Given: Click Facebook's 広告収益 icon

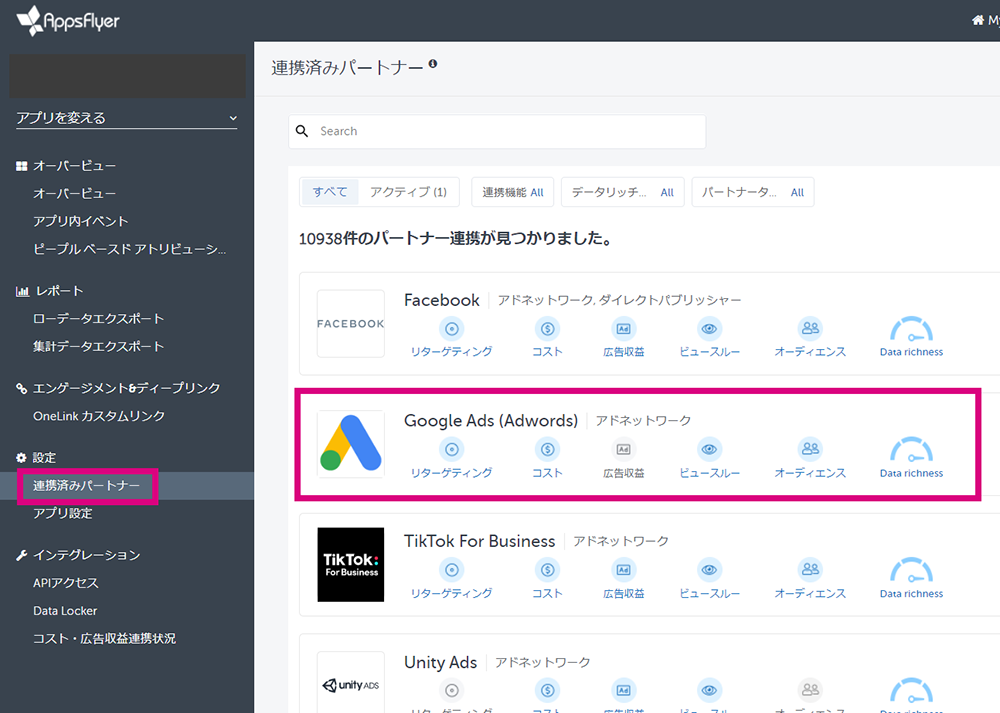Looking at the screenshot, I should click(624, 329).
